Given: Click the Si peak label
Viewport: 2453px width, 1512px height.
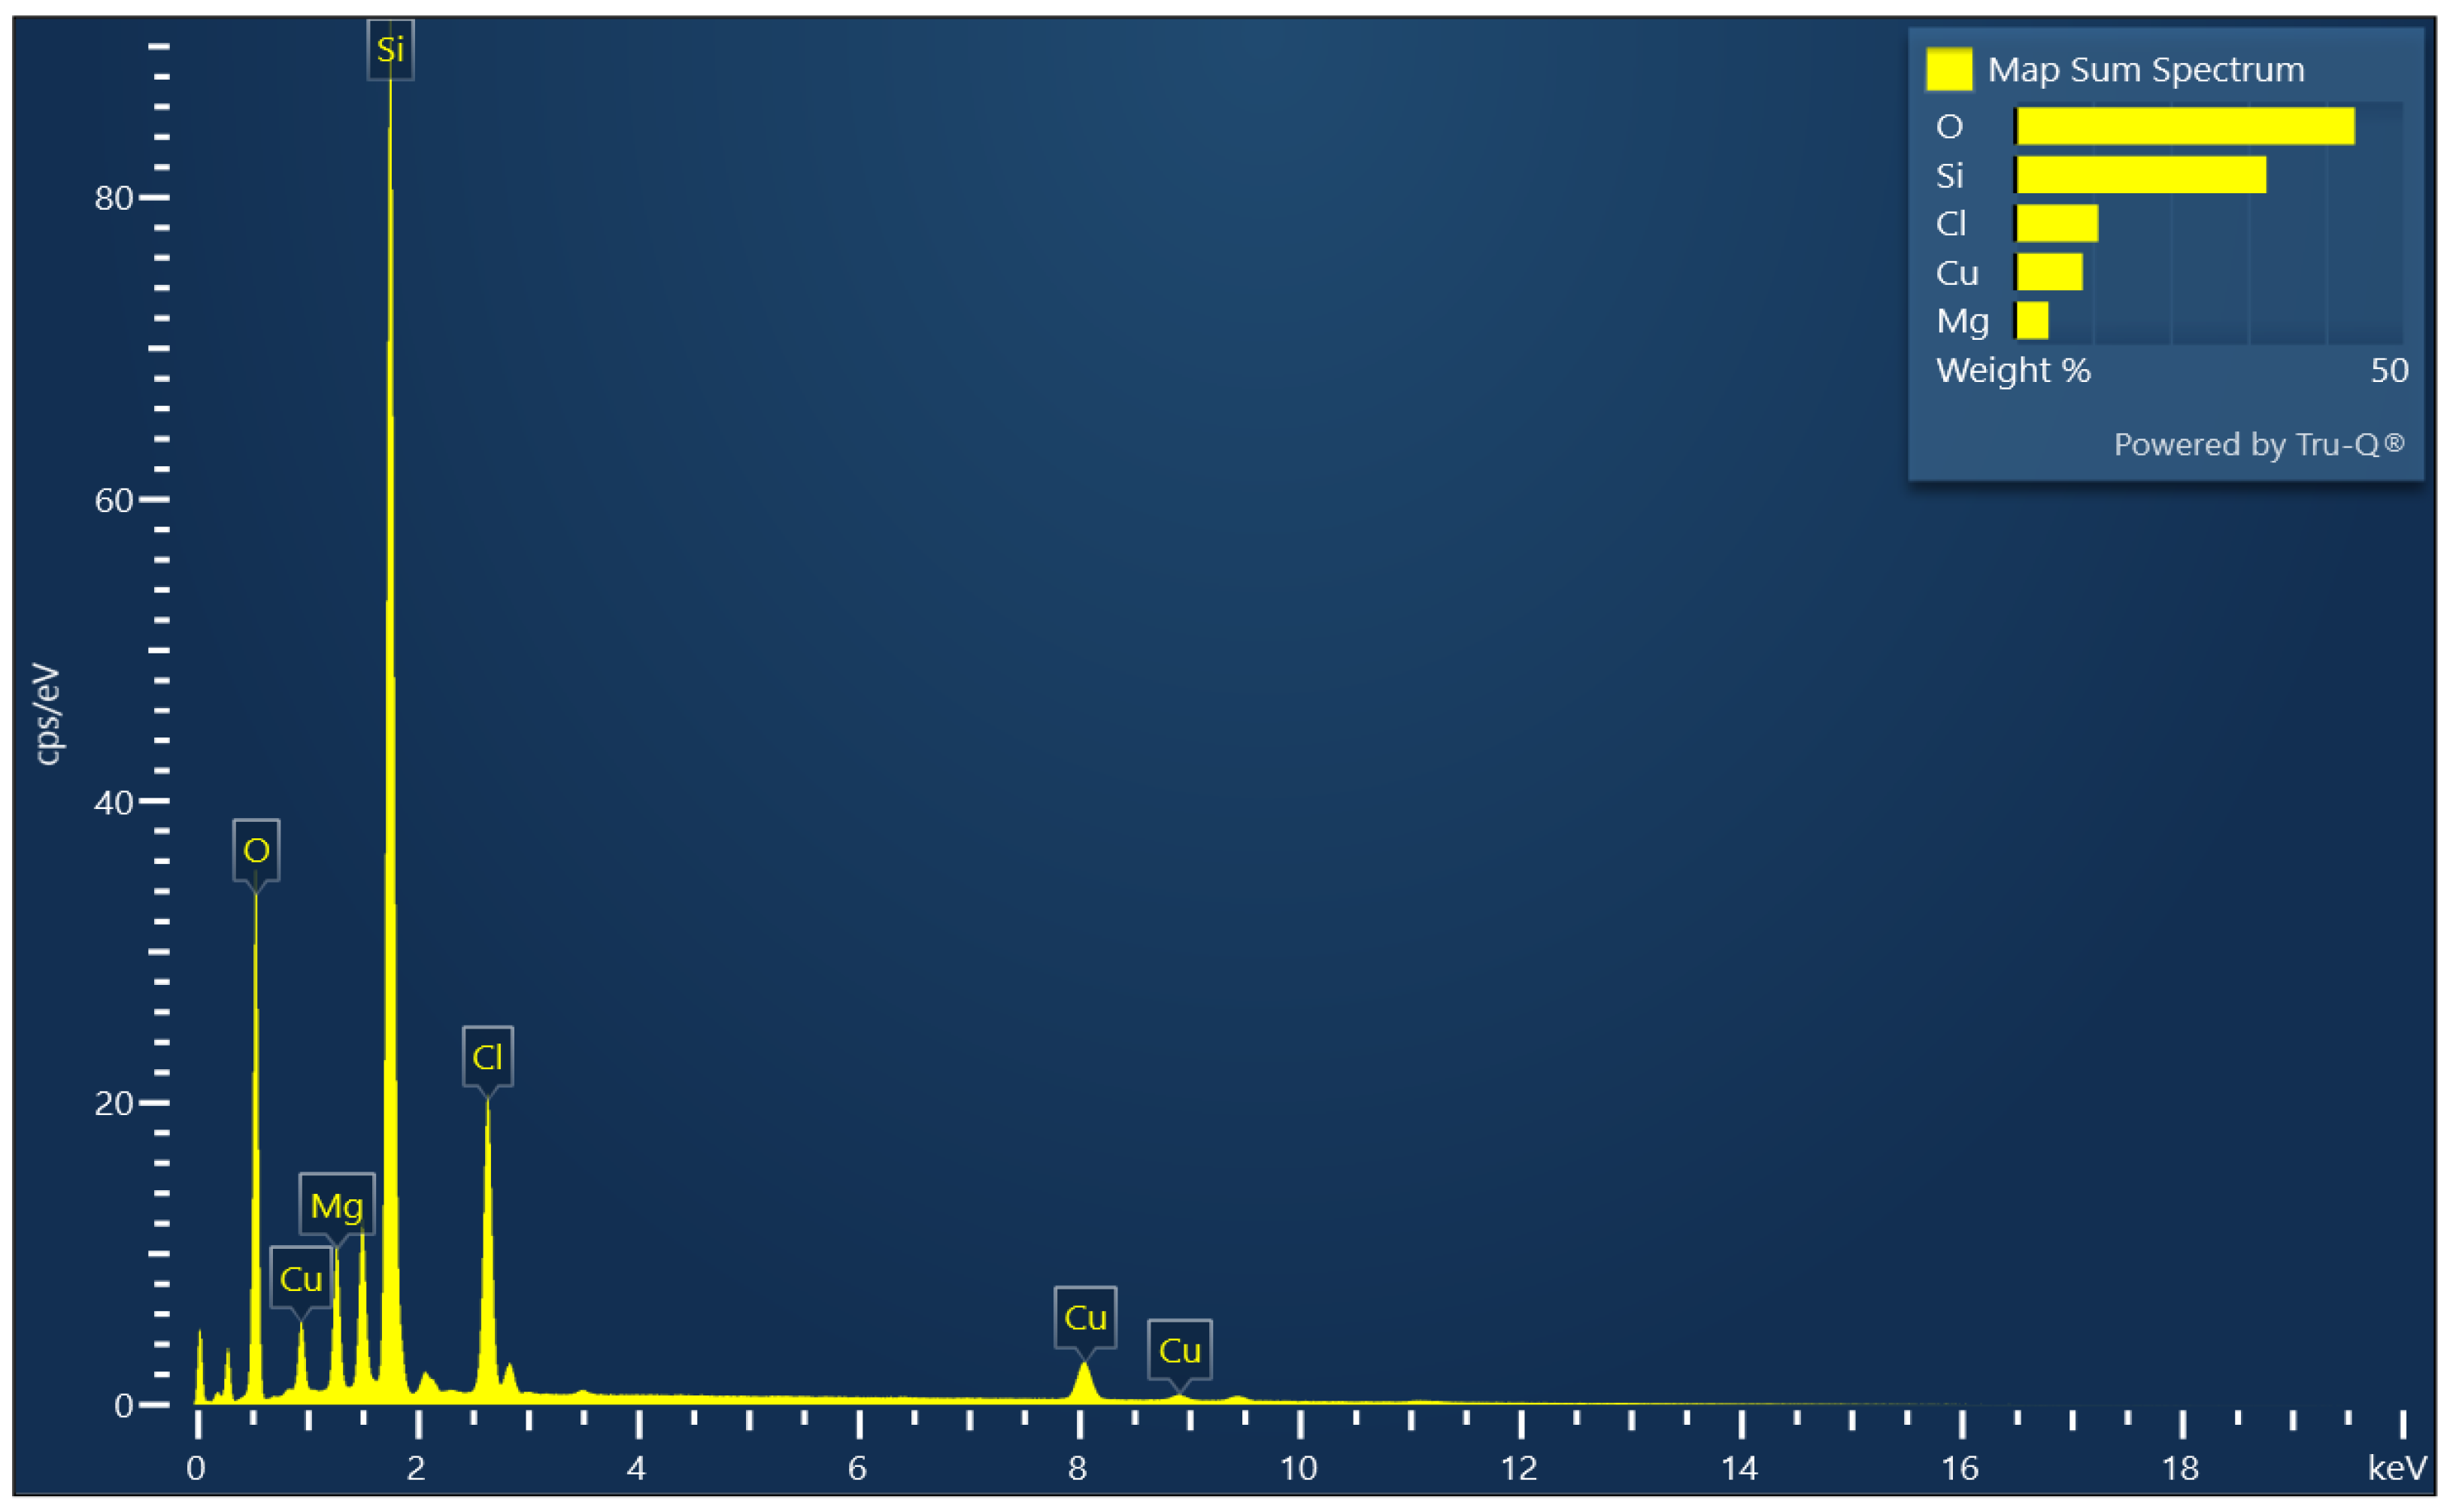Looking at the screenshot, I should tap(390, 49).
